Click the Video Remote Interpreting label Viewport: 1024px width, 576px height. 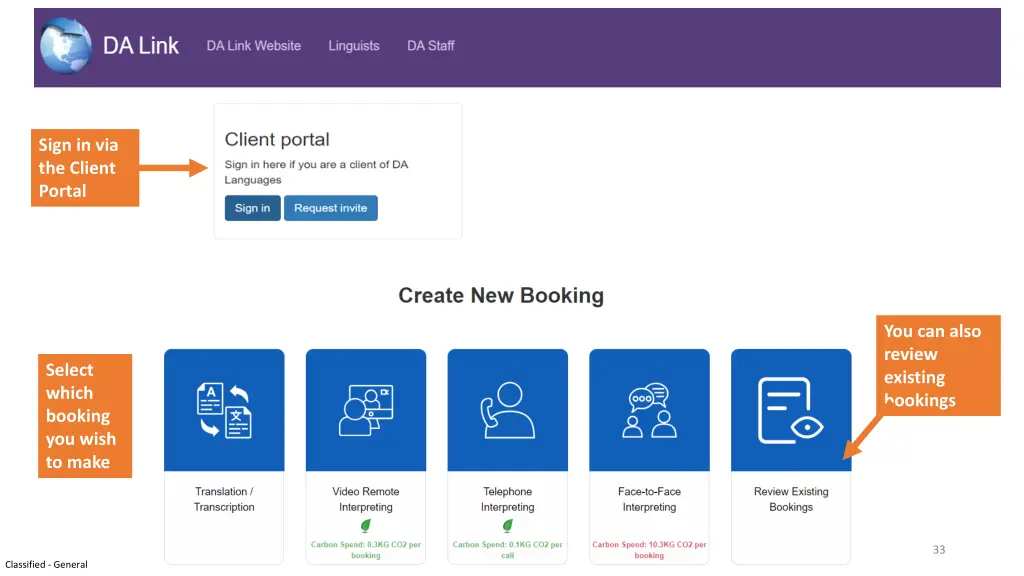pos(366,499)
